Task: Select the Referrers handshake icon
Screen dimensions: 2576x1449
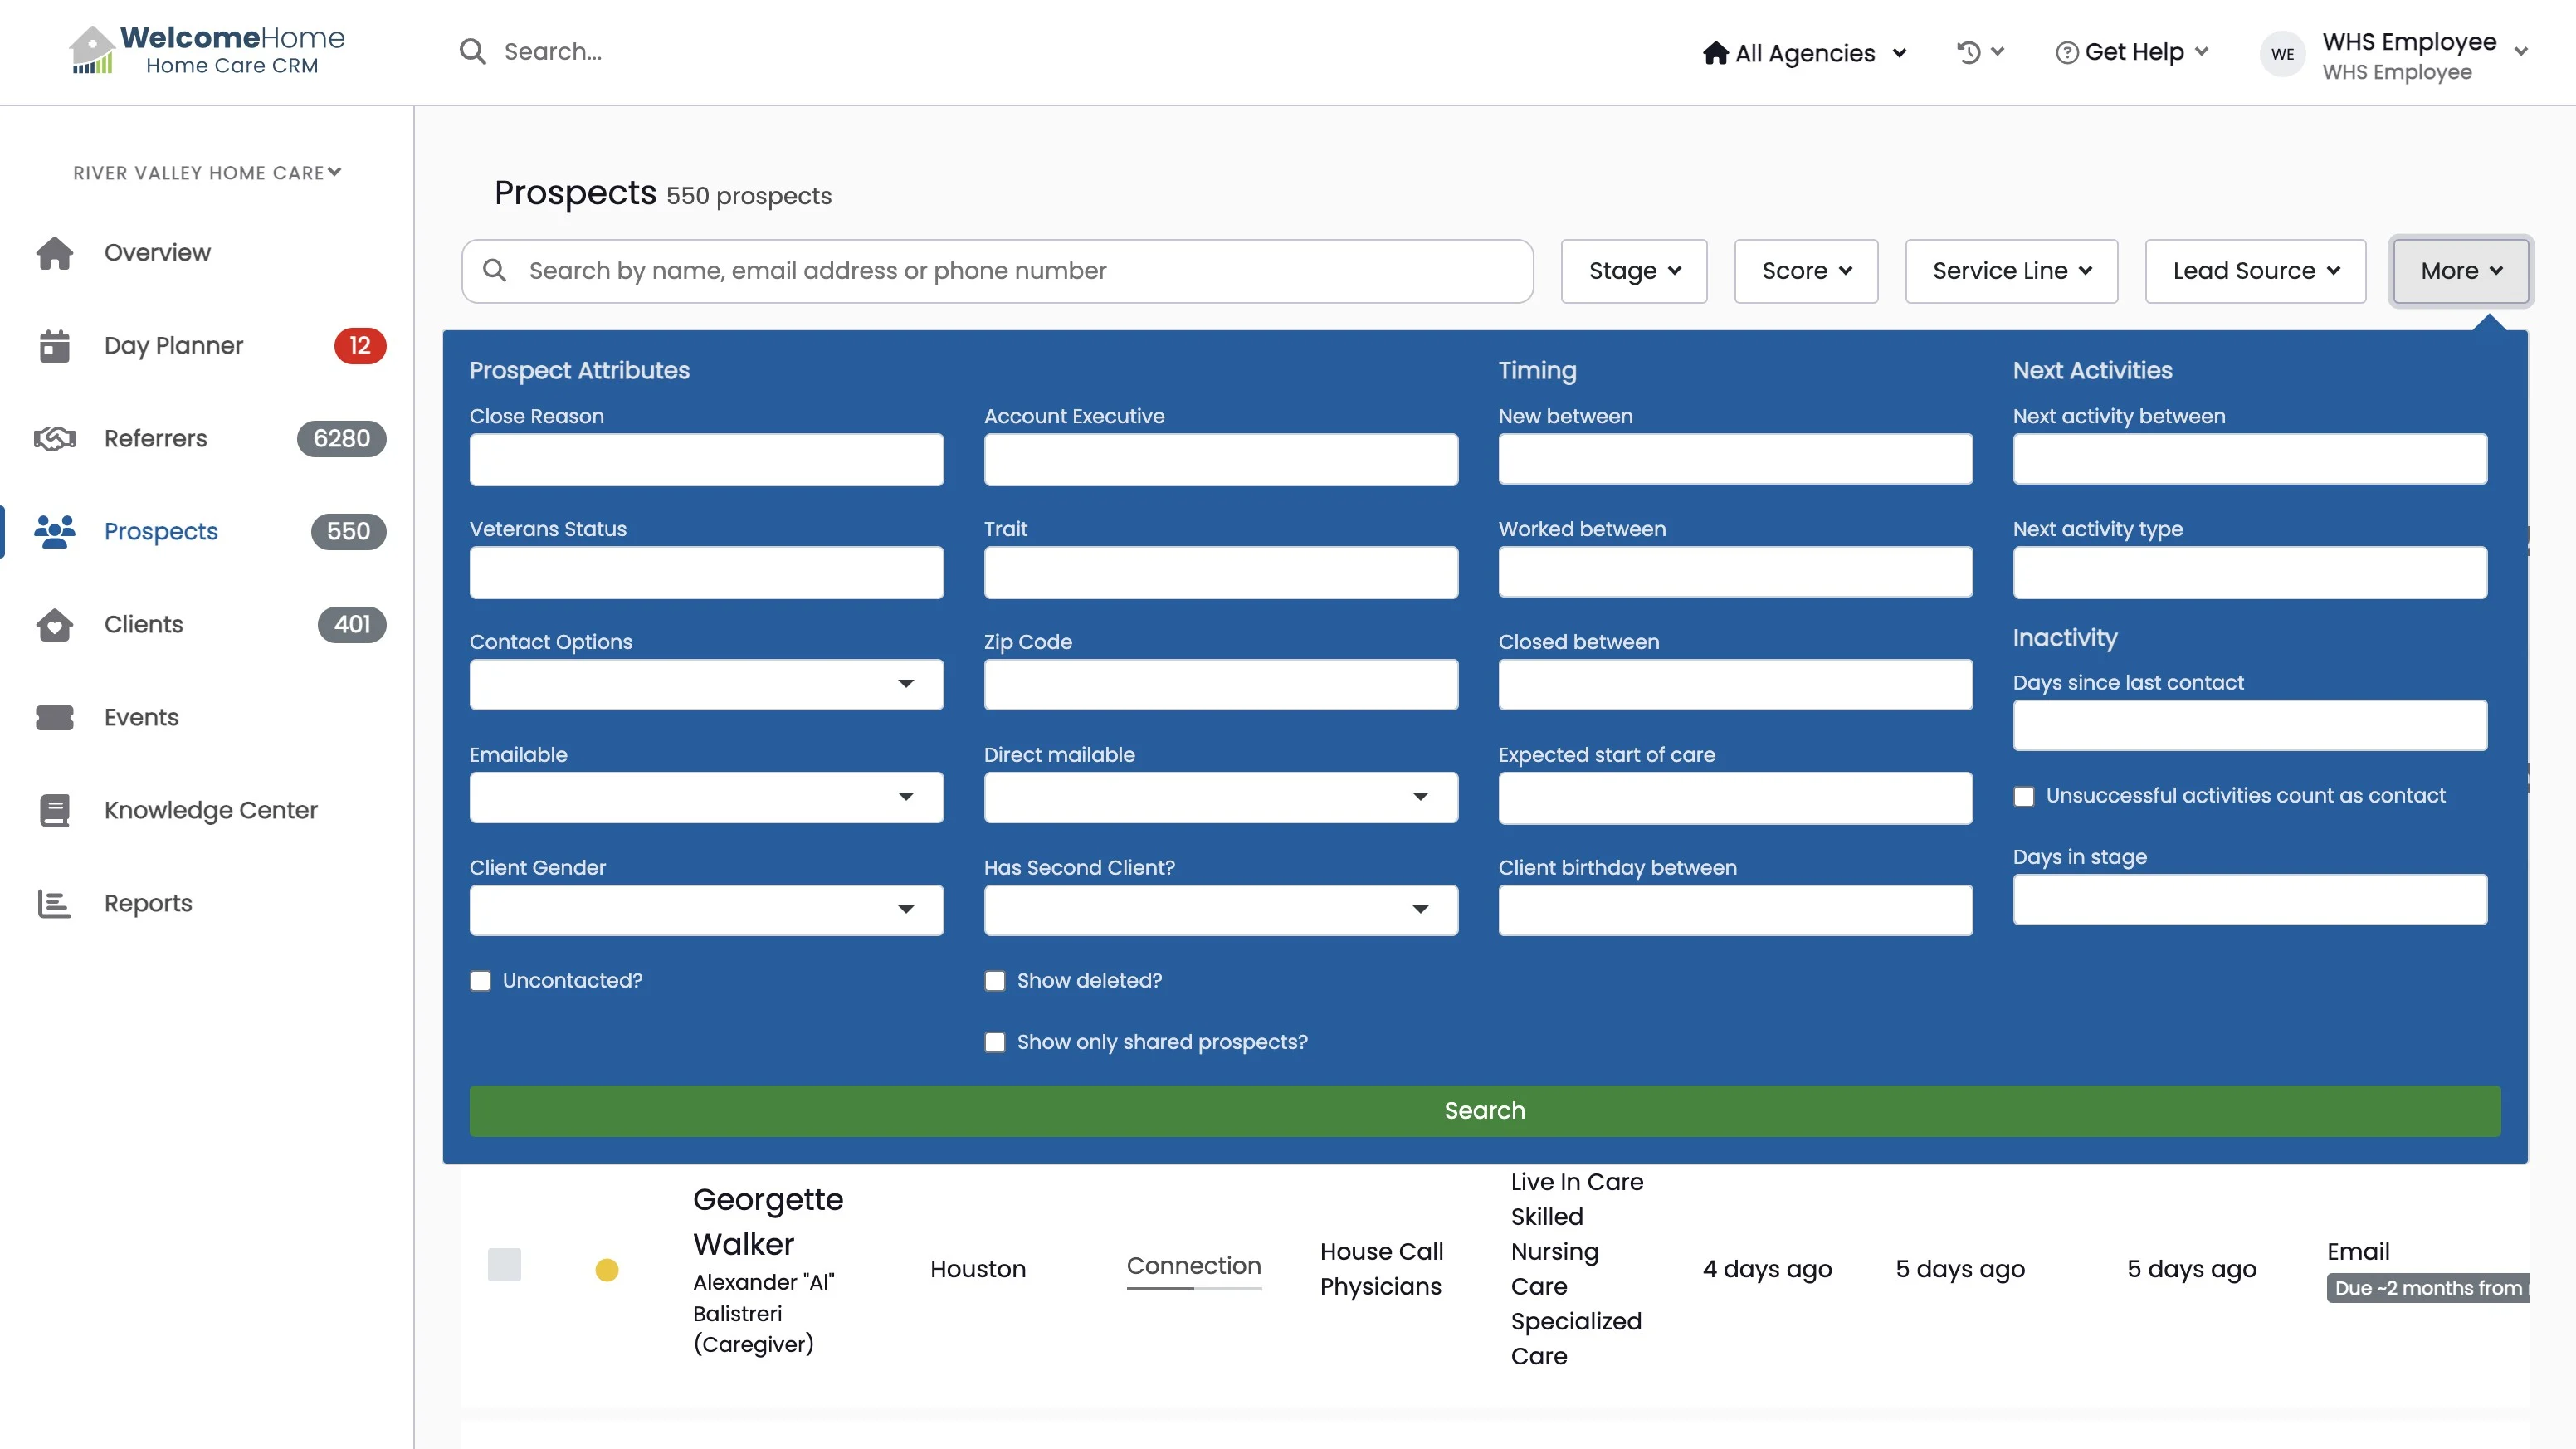Action: [54, 439]
